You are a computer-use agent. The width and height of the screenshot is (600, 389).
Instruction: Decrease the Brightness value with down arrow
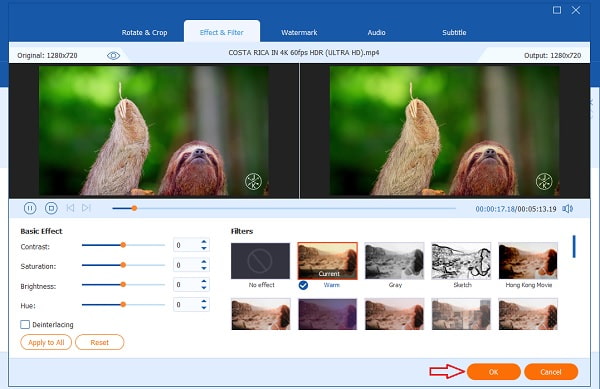tap(204, 288)
